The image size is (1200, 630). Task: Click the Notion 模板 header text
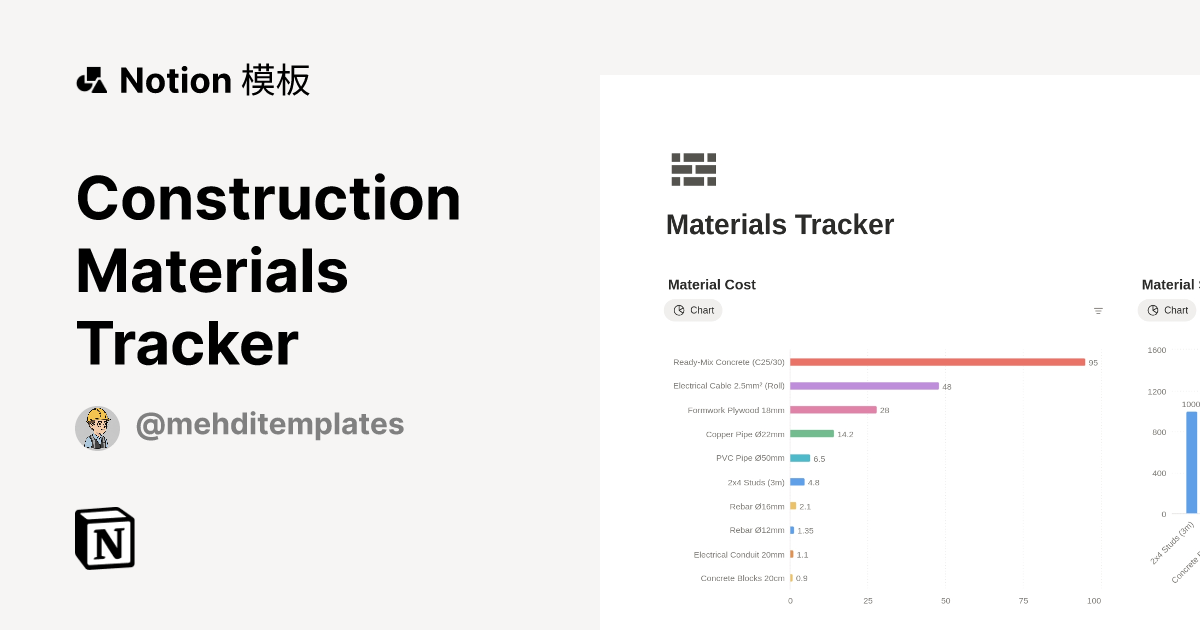214,80
